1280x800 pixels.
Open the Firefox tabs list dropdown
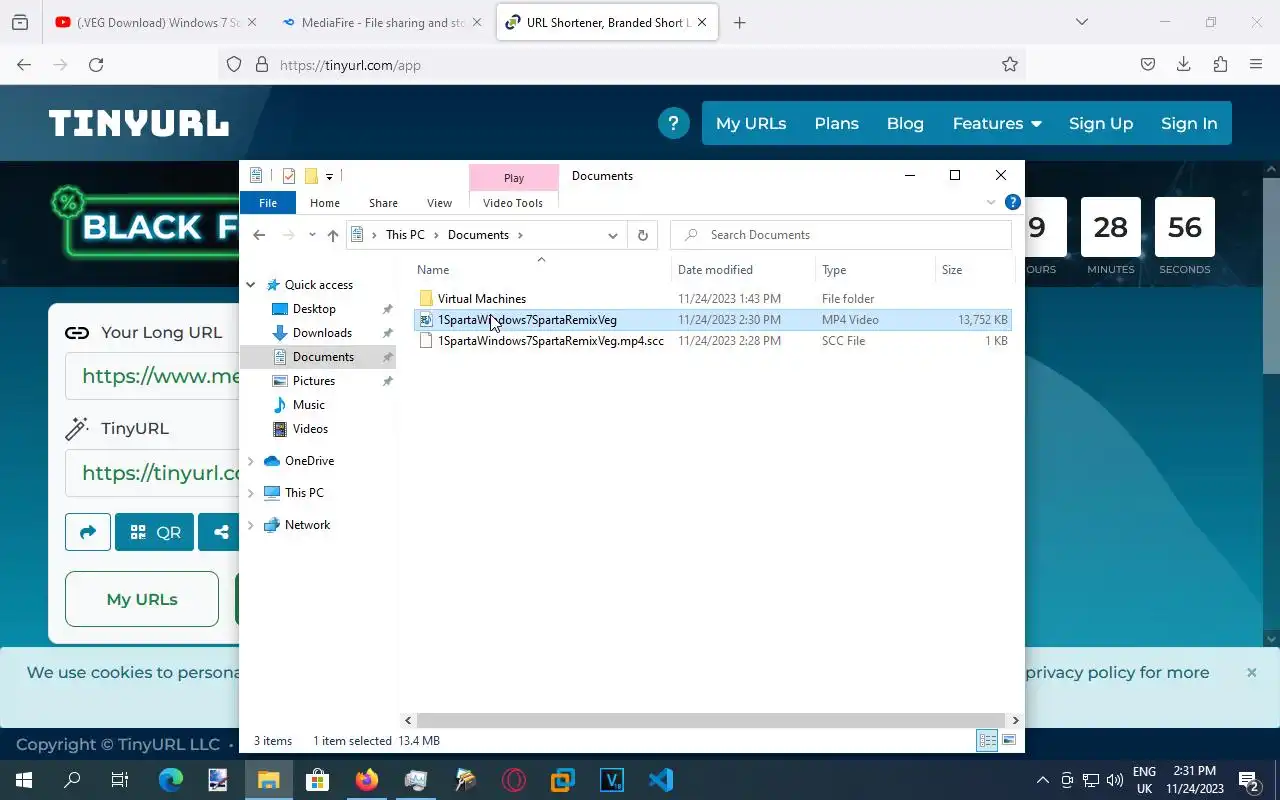[1081, 22]
